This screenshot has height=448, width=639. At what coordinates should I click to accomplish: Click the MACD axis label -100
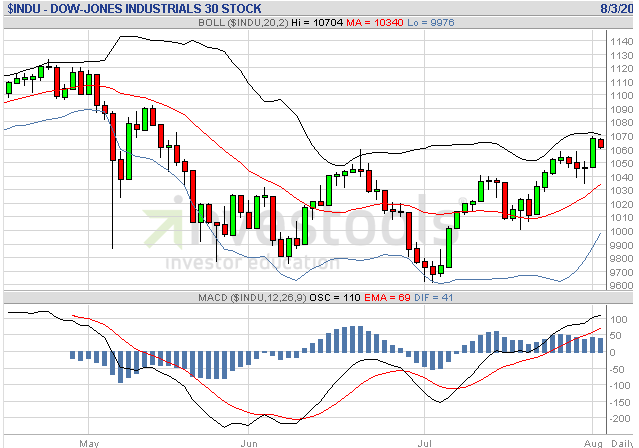click(619, 386)
